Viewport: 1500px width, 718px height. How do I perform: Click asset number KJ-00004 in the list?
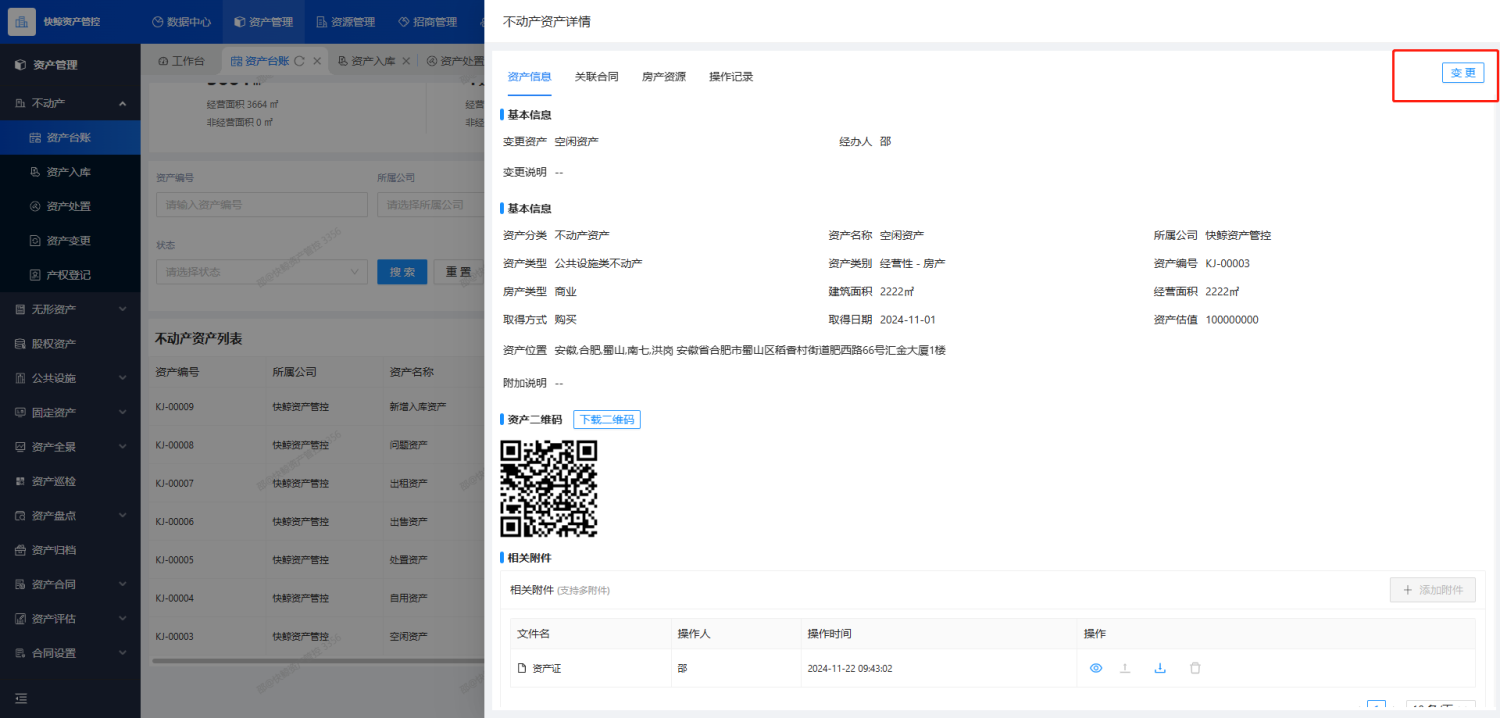175,598
